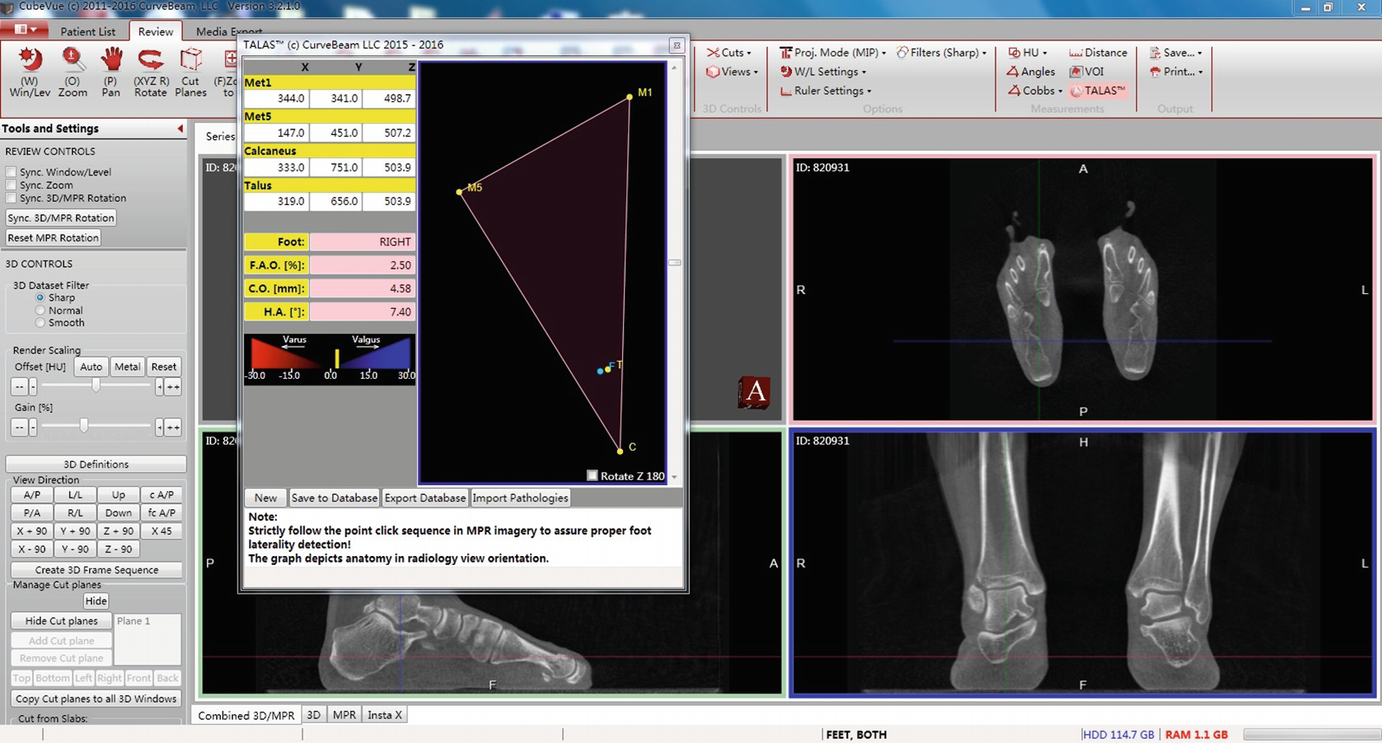Image resolution: width=1382 pixels, height=743 pixels.
Task: Click Hide Cut planes button
Action: pyautogui.click(x=61, y=621)
